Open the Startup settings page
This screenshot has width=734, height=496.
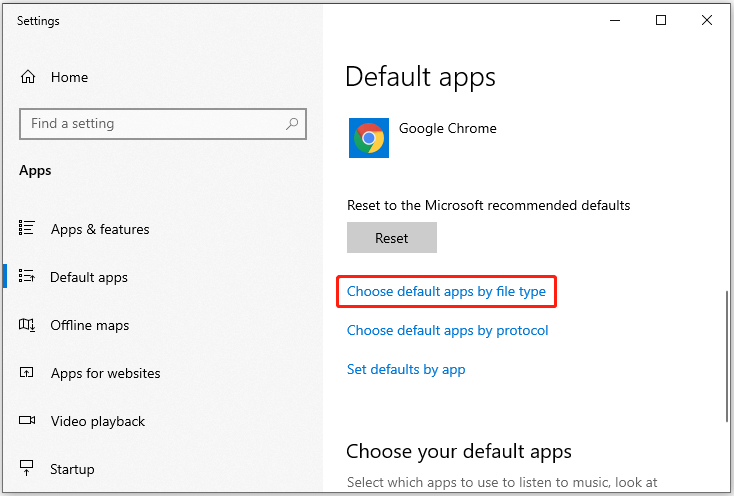[x=72, y=469]
